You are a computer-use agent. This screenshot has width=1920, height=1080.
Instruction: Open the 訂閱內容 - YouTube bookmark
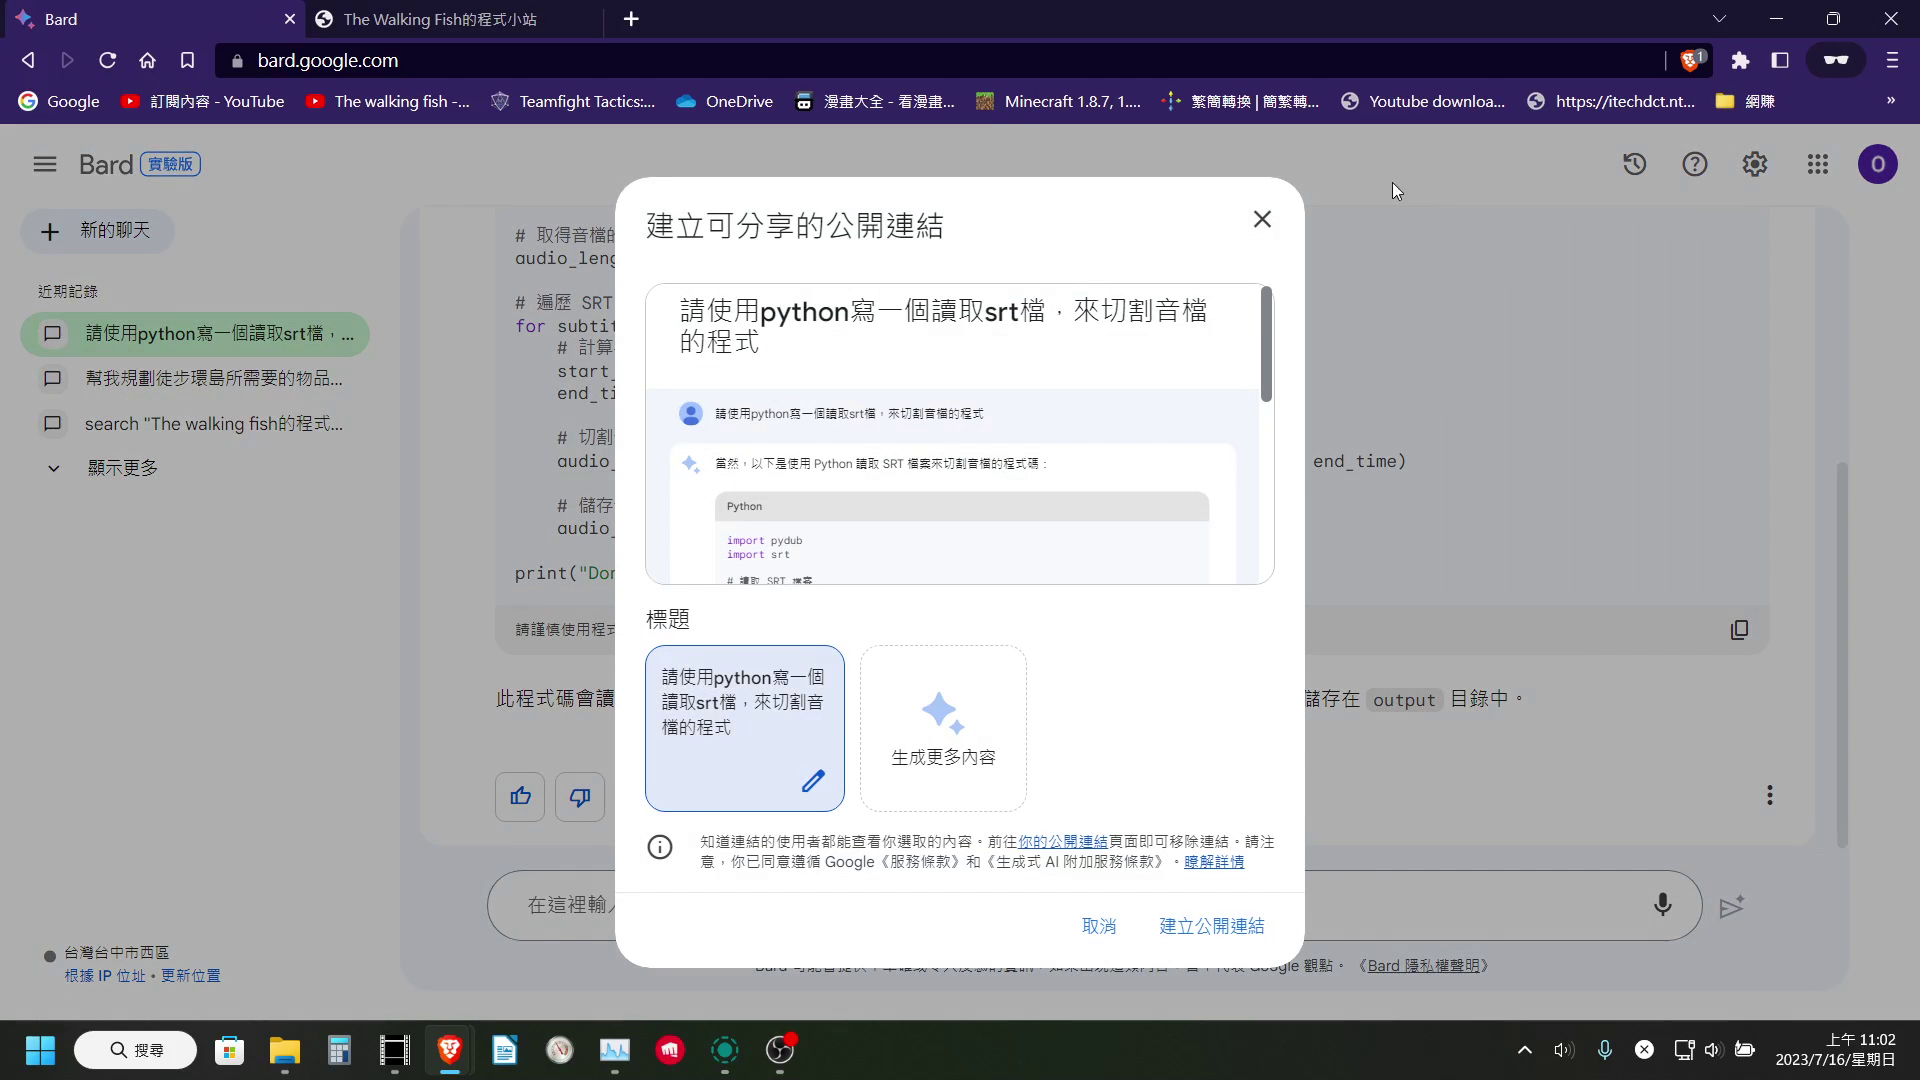203,102
